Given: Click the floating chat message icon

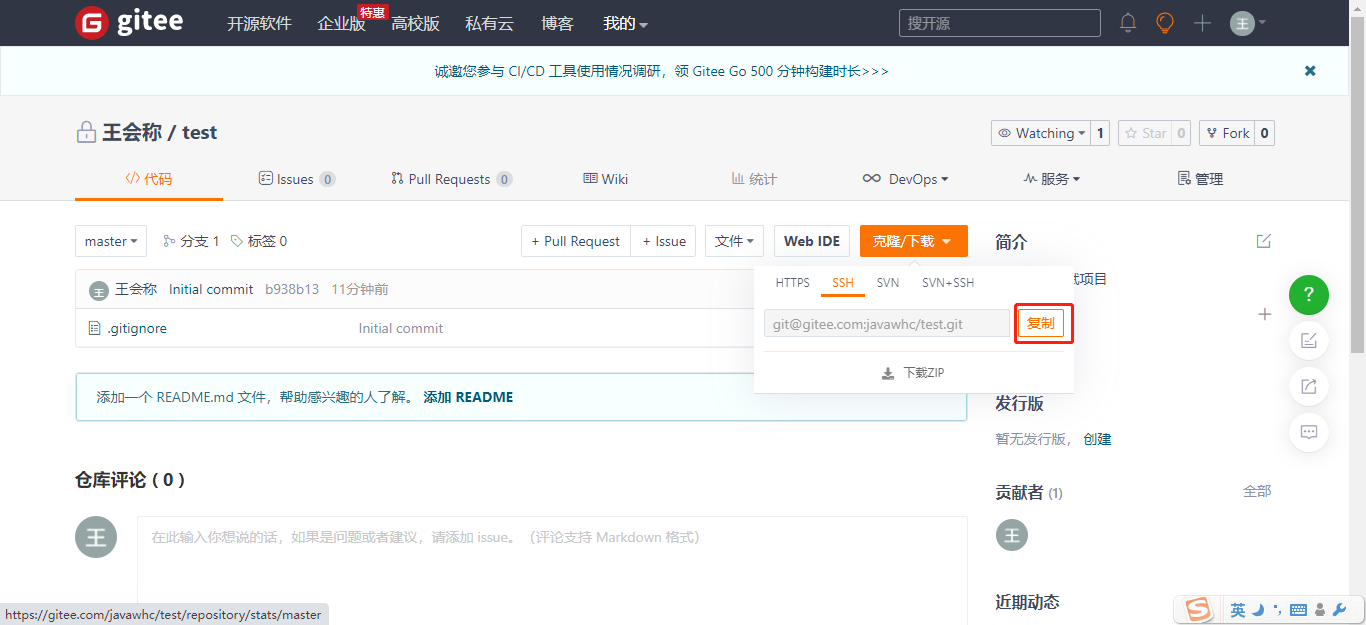Looking at the screenshot, I should (x=1309, y=433).
